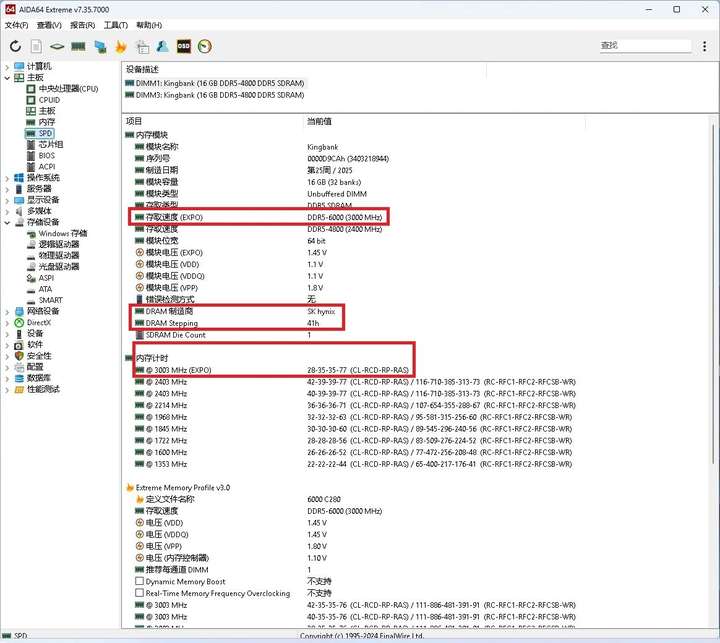Open the OSD panel toolbar icon

pyautogui.click(x=184, y=46)
